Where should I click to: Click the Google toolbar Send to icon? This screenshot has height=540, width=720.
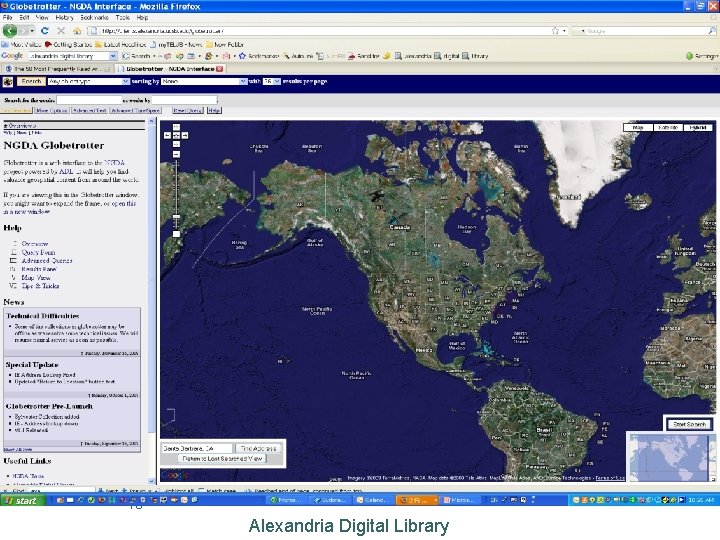coord(352,56)
